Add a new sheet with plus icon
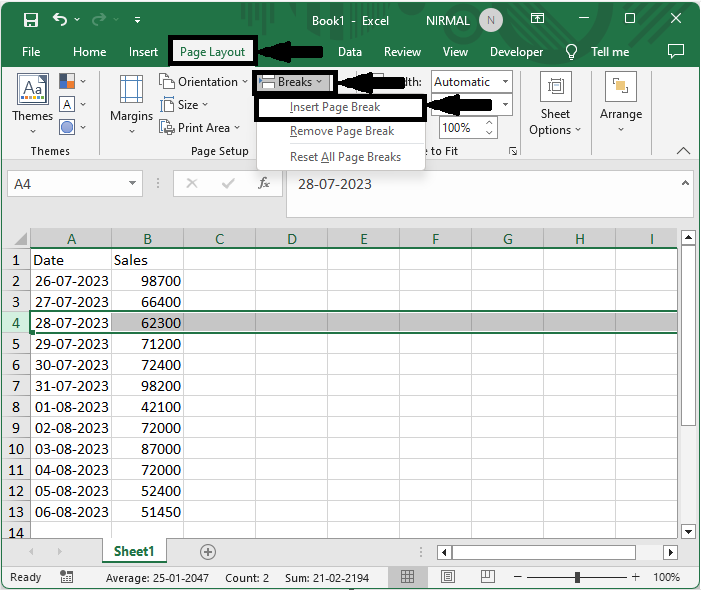This screenshot has height=590, width=701. [x=207, y=552]
